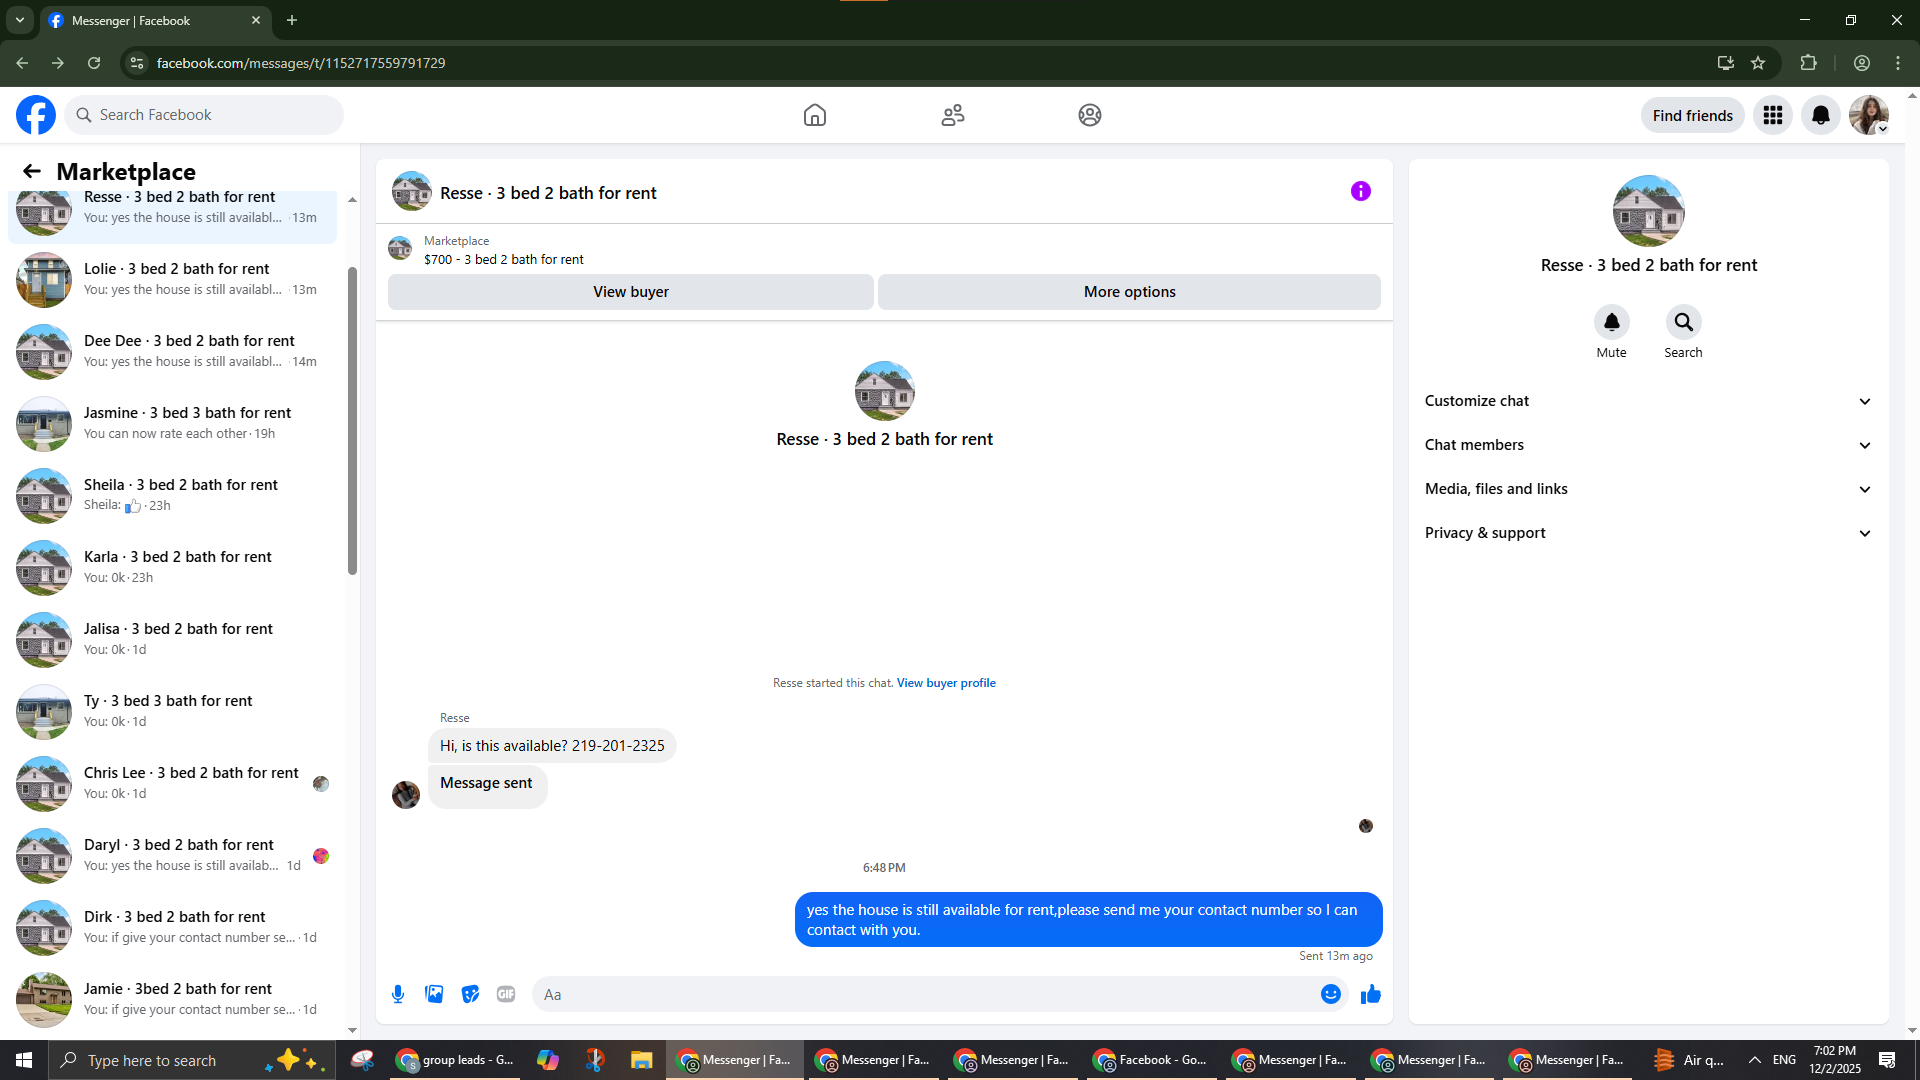Go to the Facebook Home tab
This screenshot has height=1080, width=1920.
(x=814, y=115)
